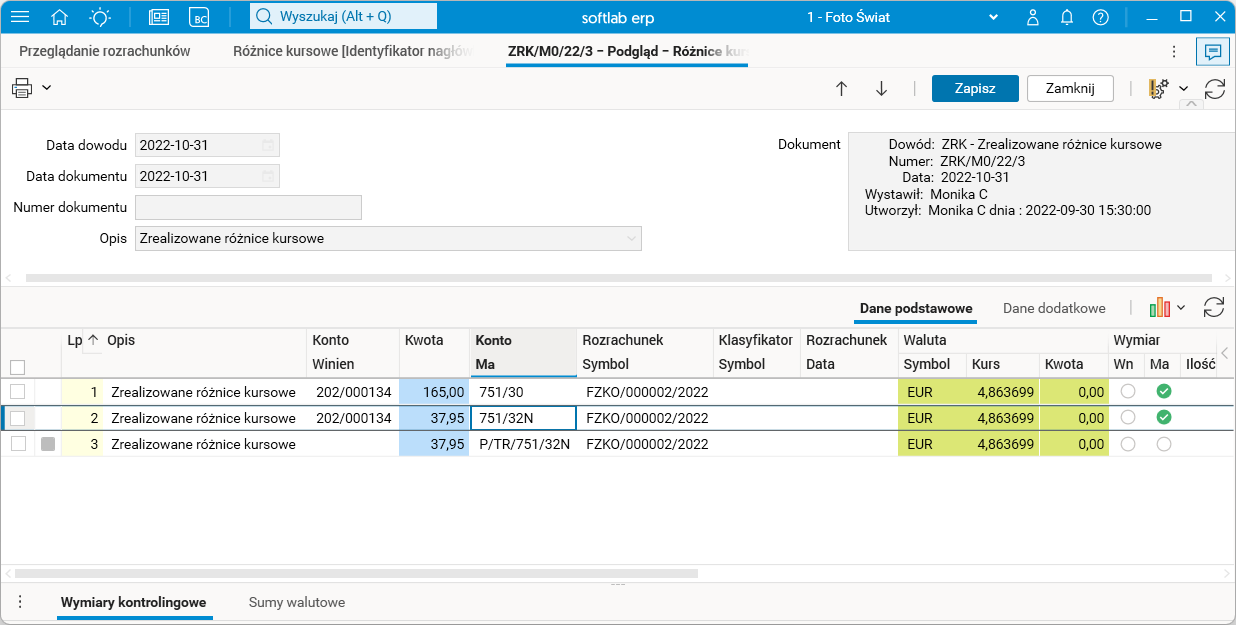This screenshot has width=1236, height=625.
Task: Open bottom panel three-dot menu
Action: pos(19,602)
